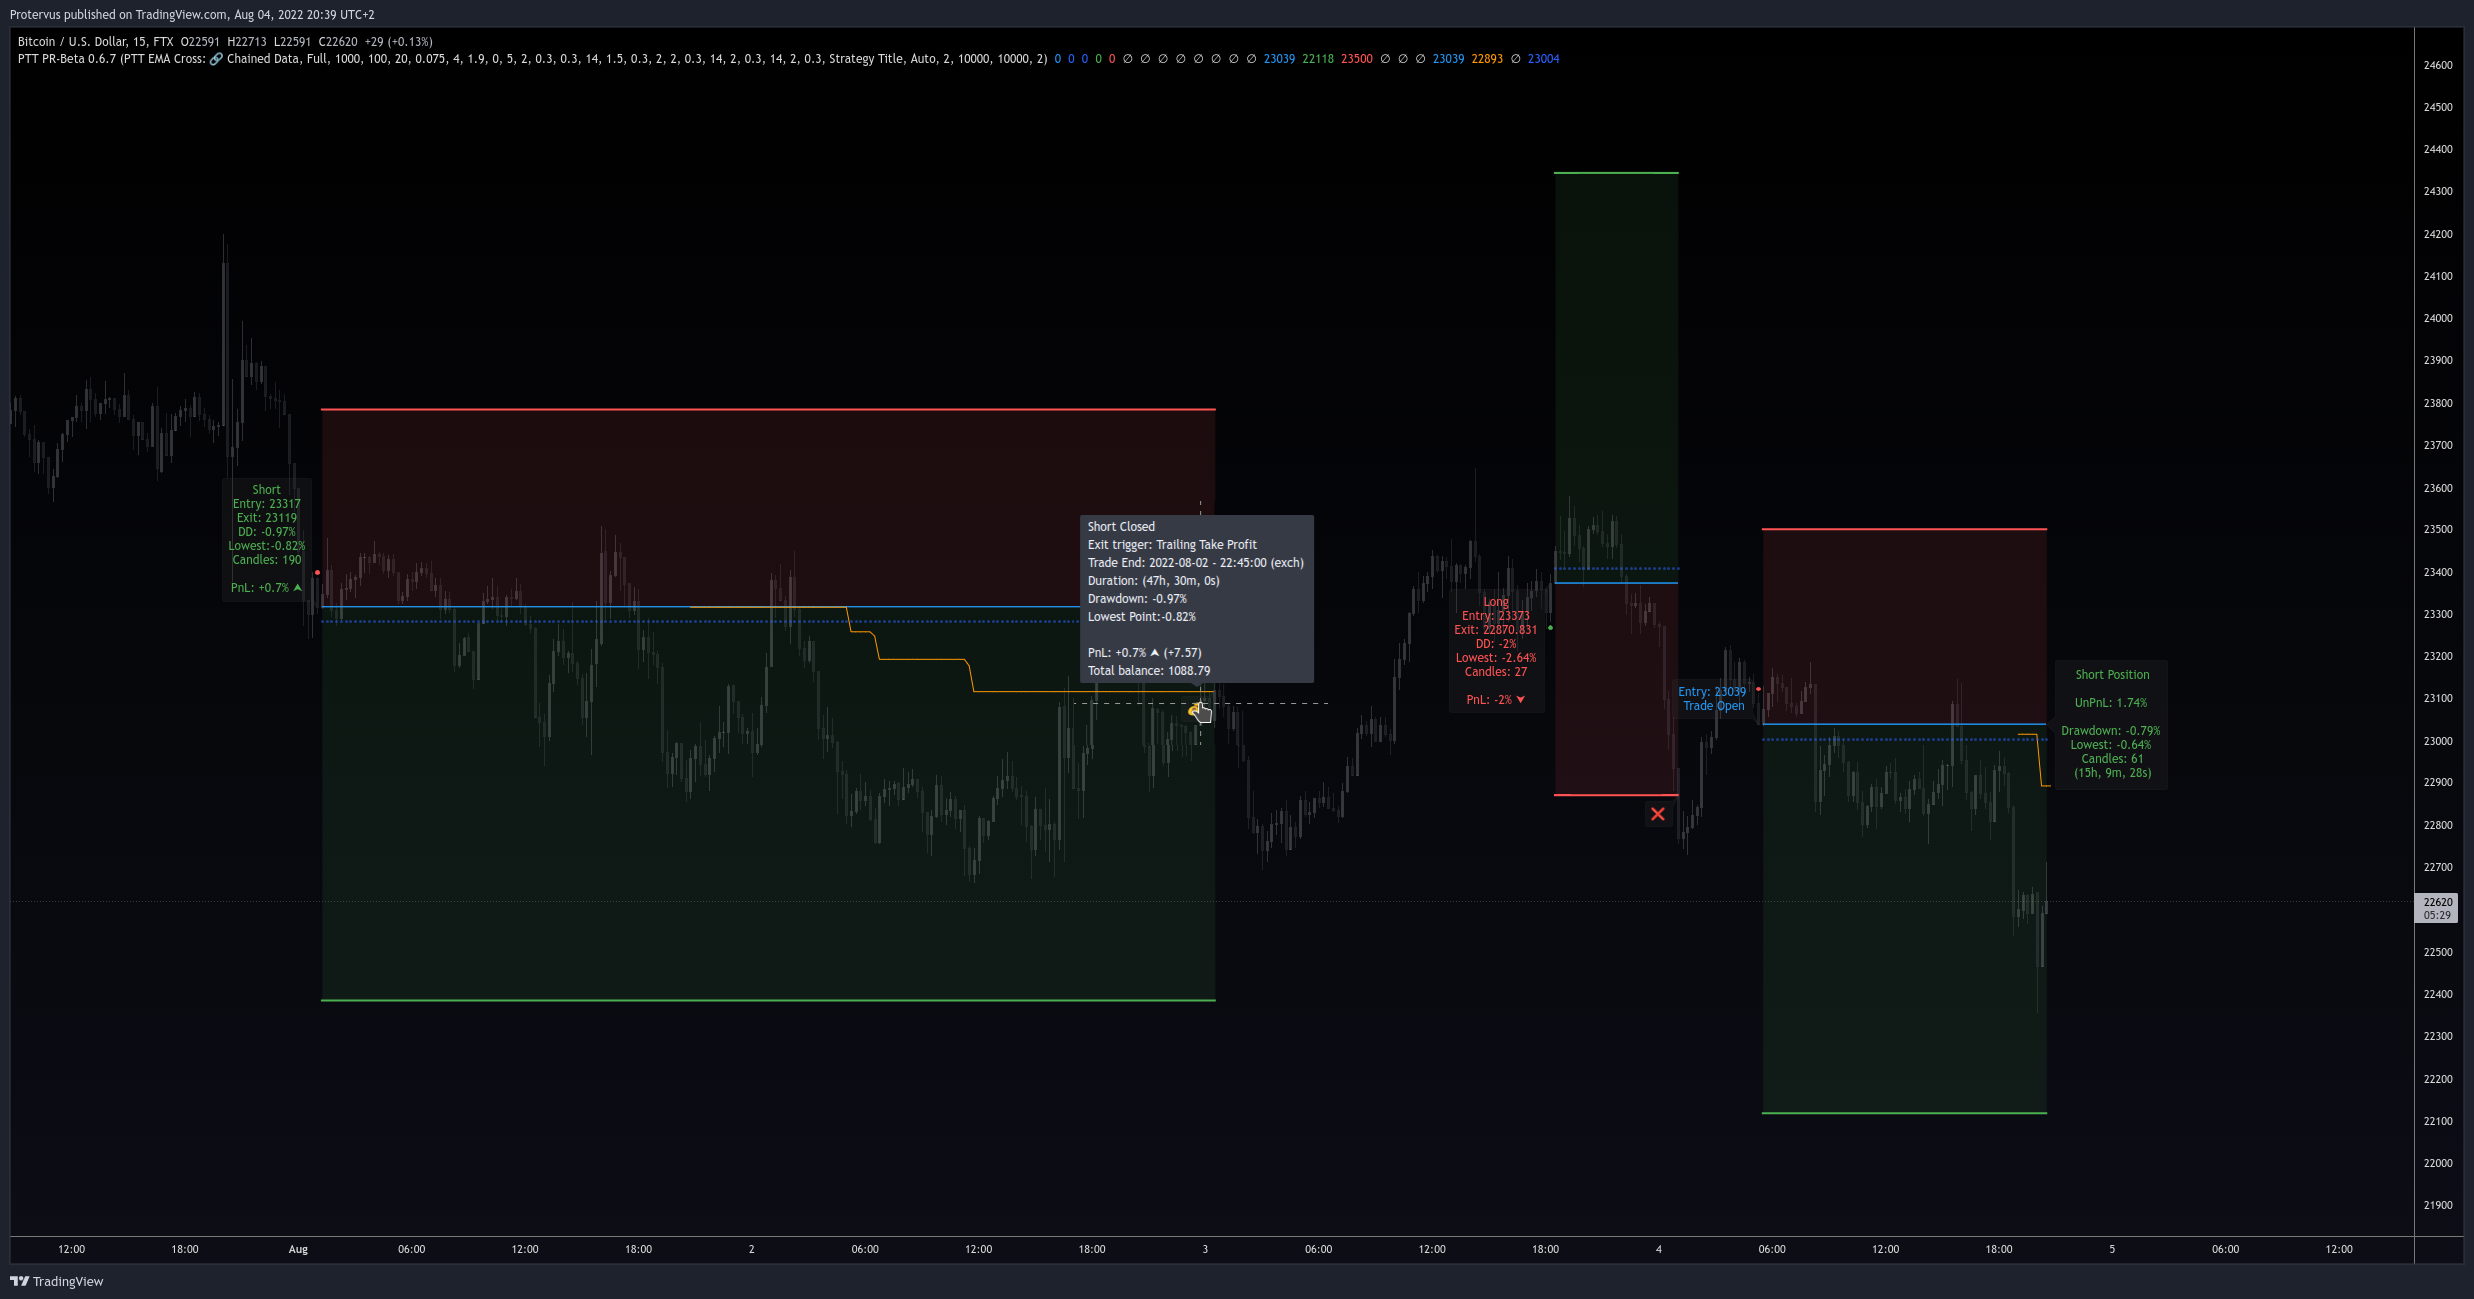The image size is (2474, 1299).
Task: Click the Strategy Title parameter in legend
Action: (866, 59)
